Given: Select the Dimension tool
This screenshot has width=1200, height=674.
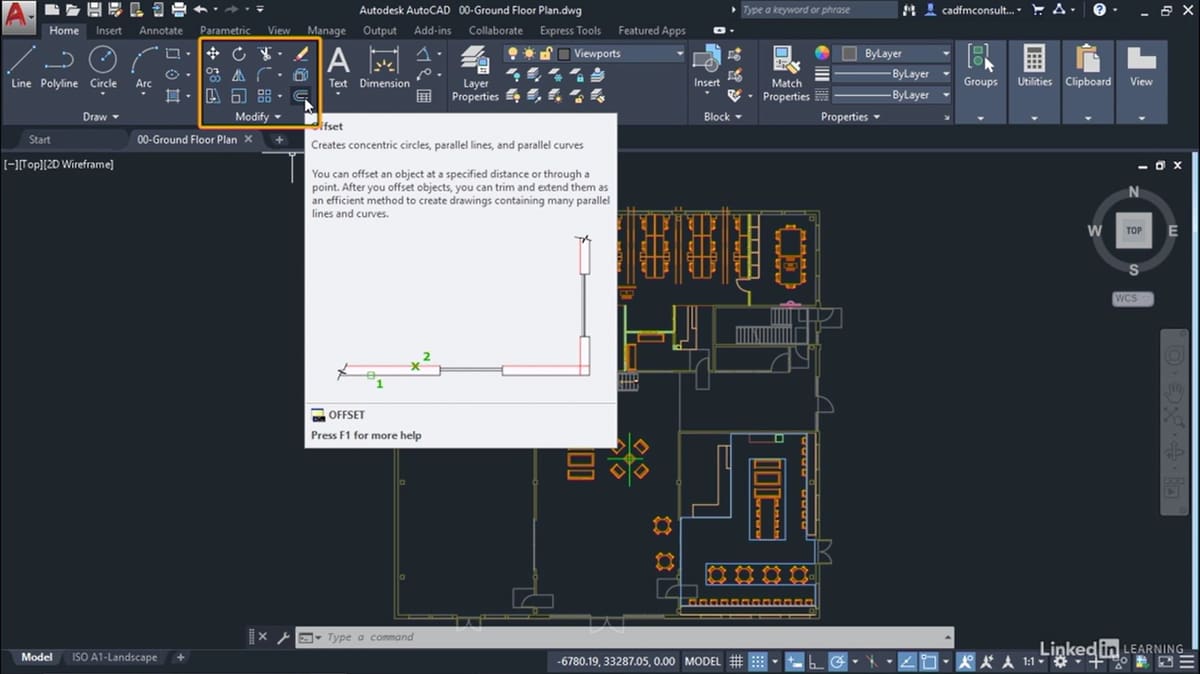Looking at the screenshot, I should [x=384, y=67].
